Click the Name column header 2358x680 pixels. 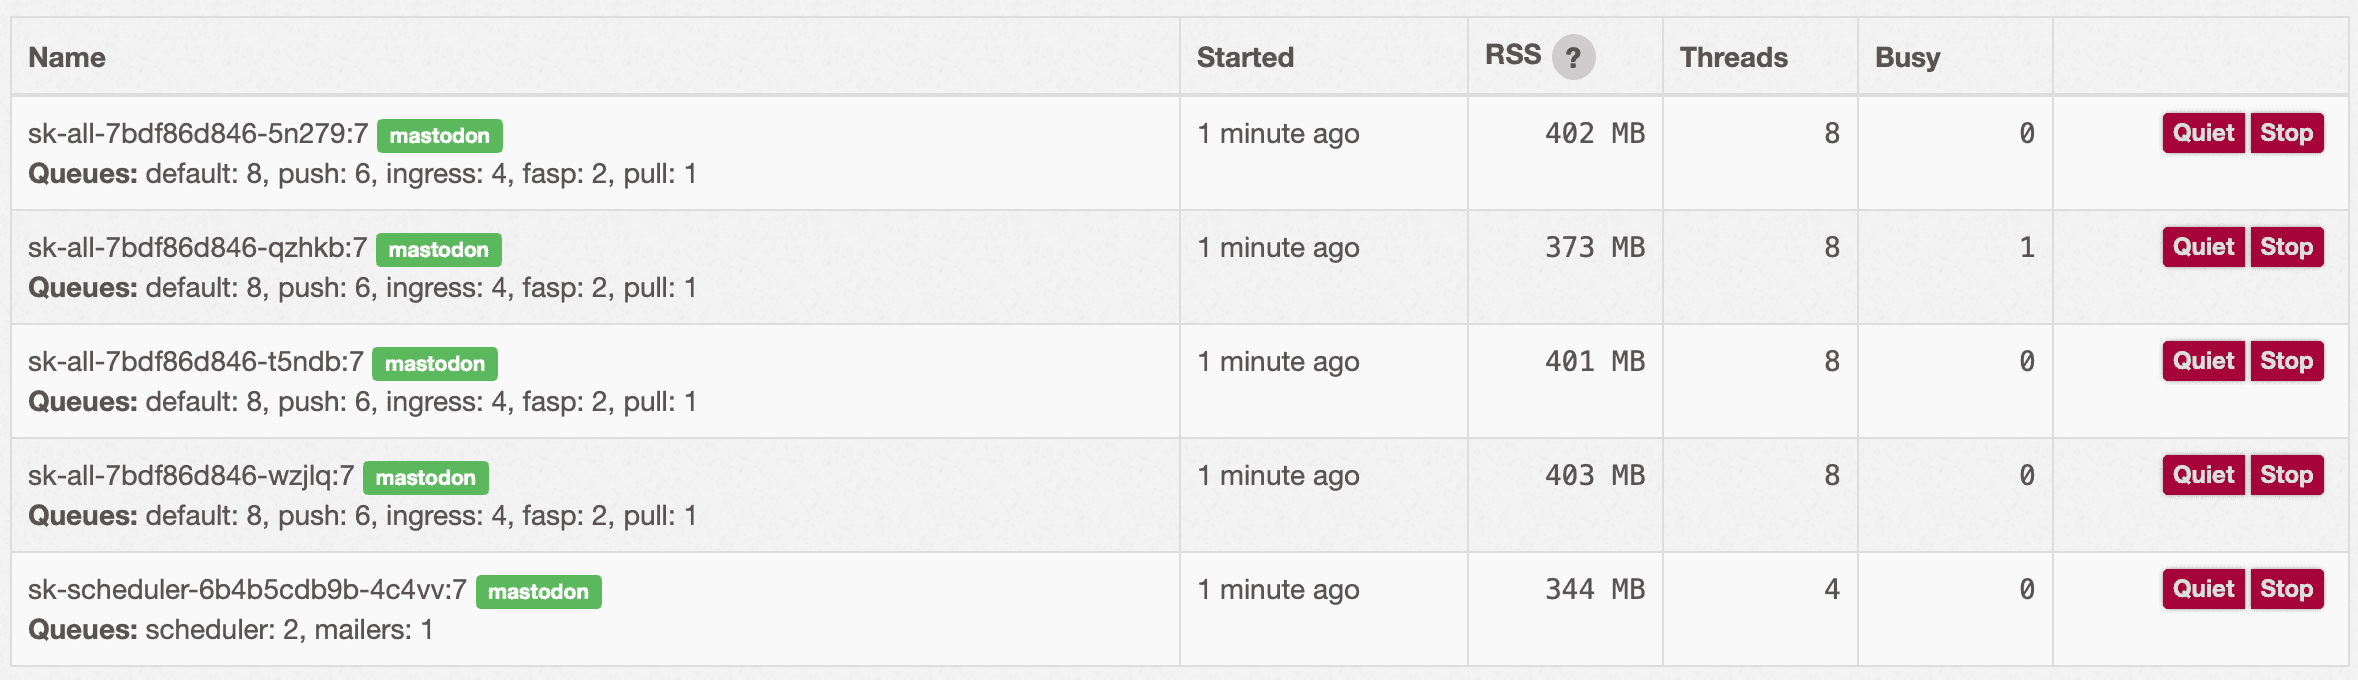tap(67, 57)
